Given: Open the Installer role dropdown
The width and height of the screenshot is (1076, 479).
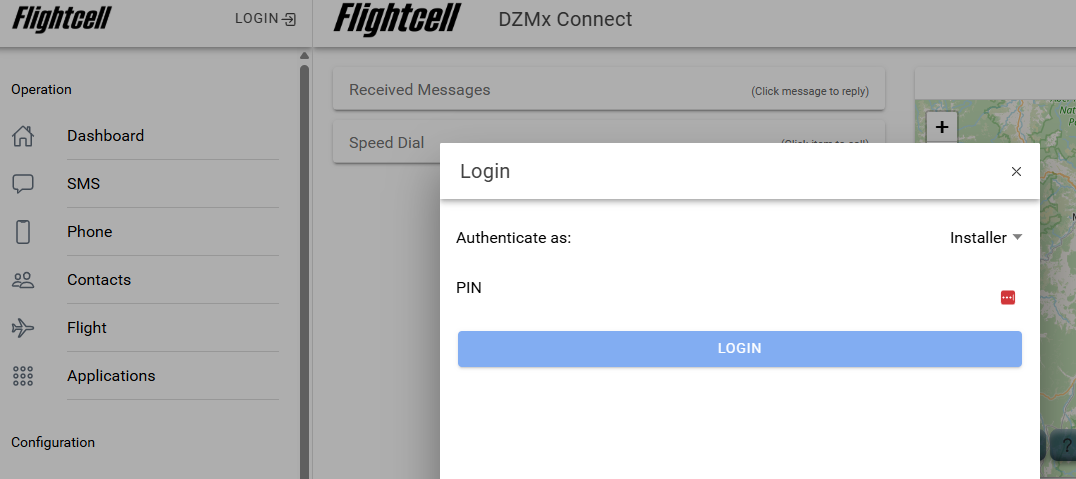Looking at the screenshot, I should tap(978, 238).
